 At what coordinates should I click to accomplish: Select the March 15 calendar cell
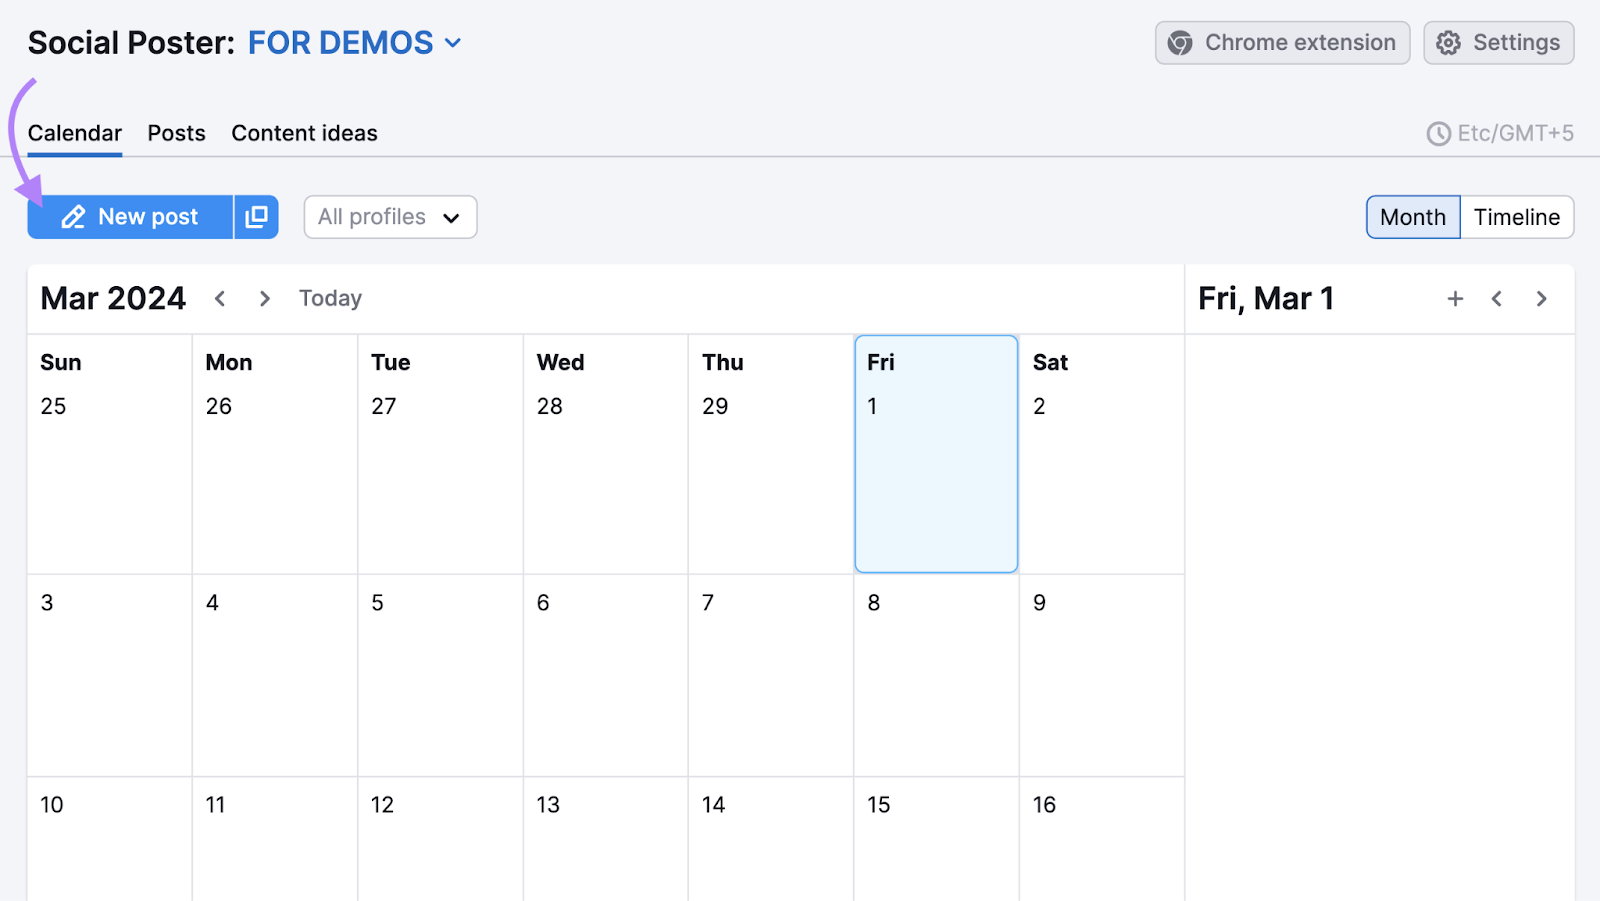(935, 840)
